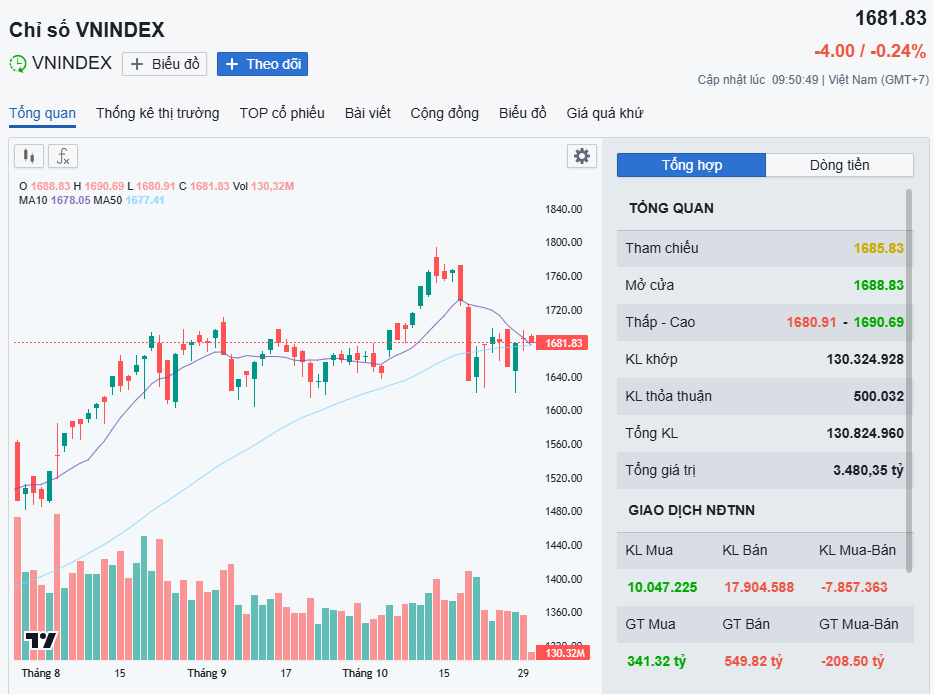Go to the TOP cổ phiếu tab

[282, 113]
